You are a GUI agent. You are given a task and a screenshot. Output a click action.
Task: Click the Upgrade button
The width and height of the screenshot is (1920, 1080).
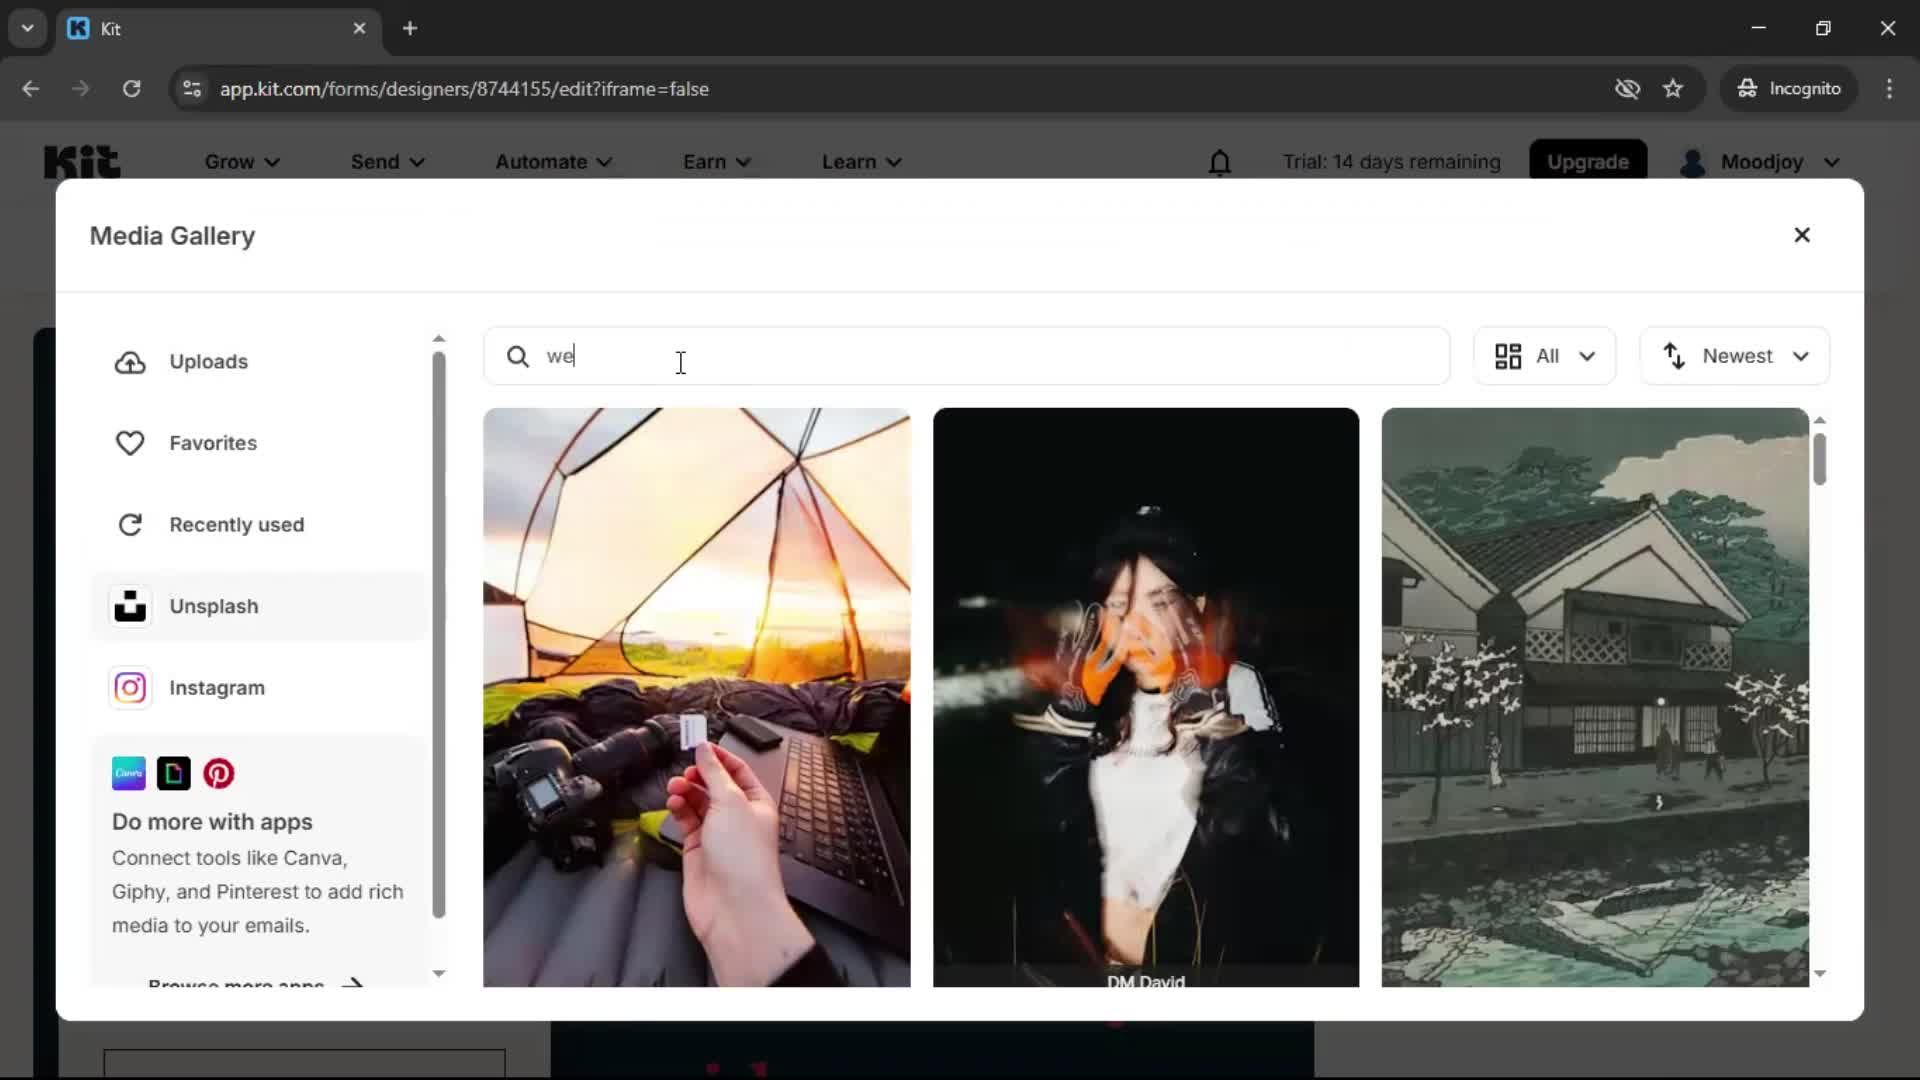1588,161
